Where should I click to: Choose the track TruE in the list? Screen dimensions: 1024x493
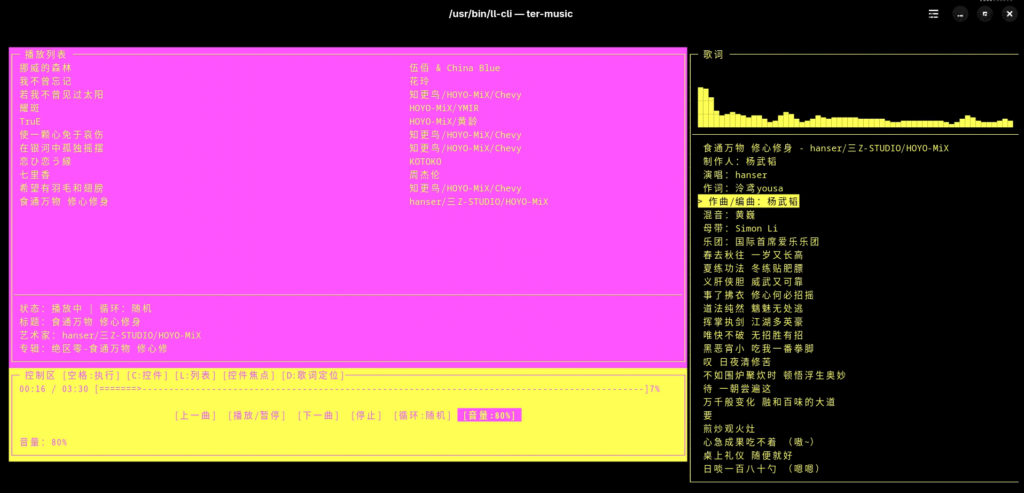click(x=30, y=121)
